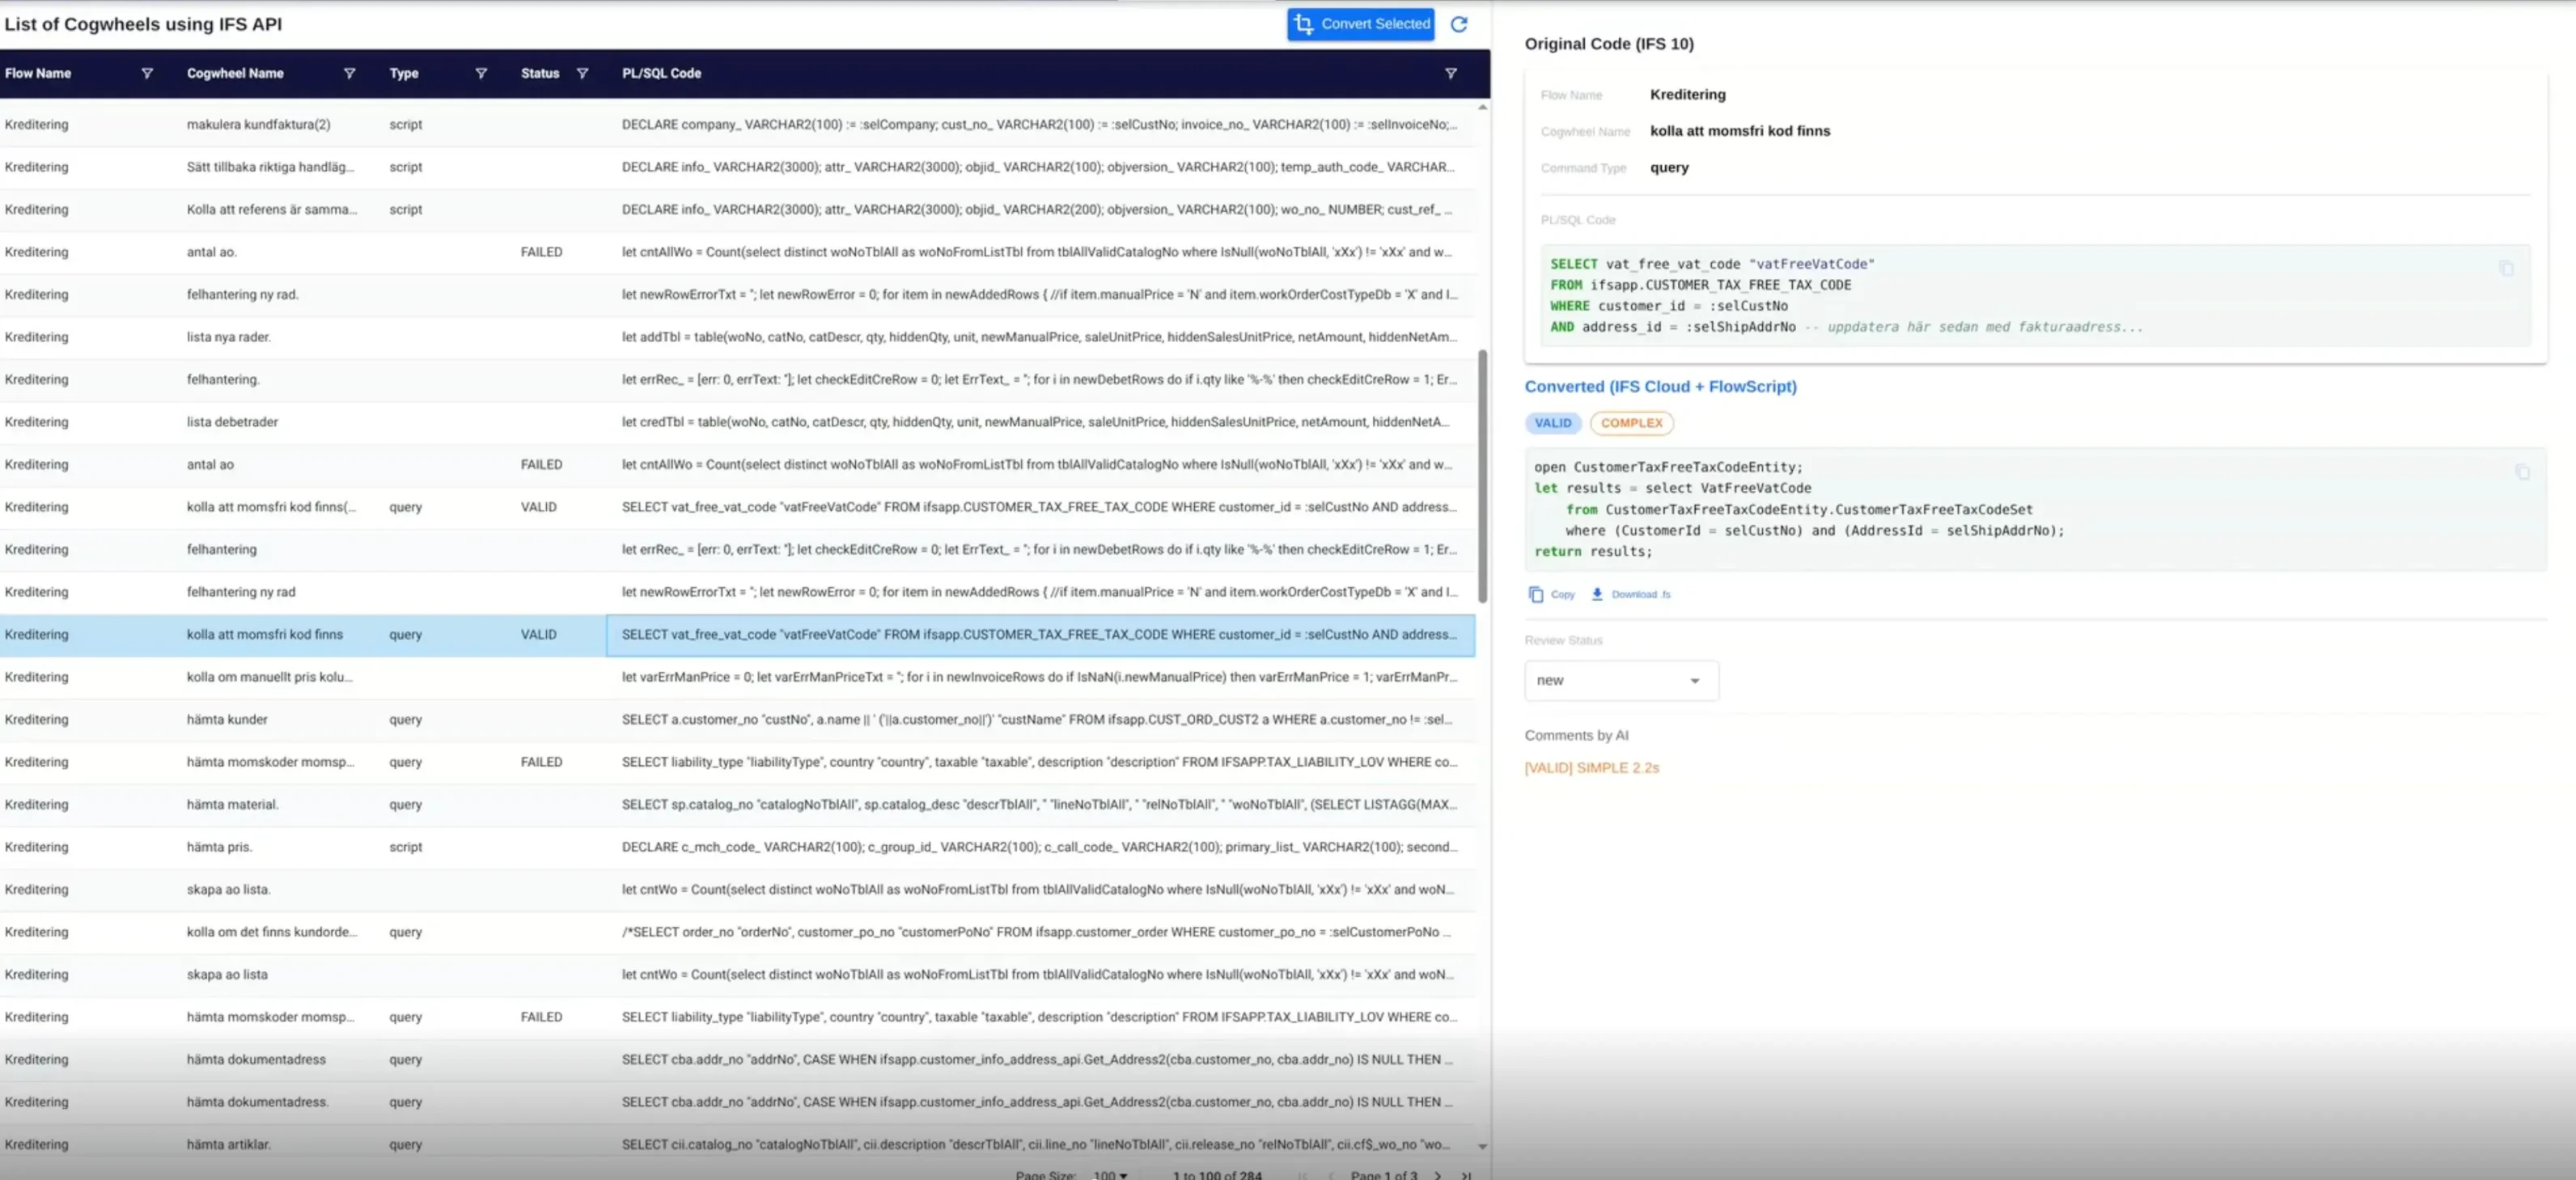Select the hämta pris. row

737,847
